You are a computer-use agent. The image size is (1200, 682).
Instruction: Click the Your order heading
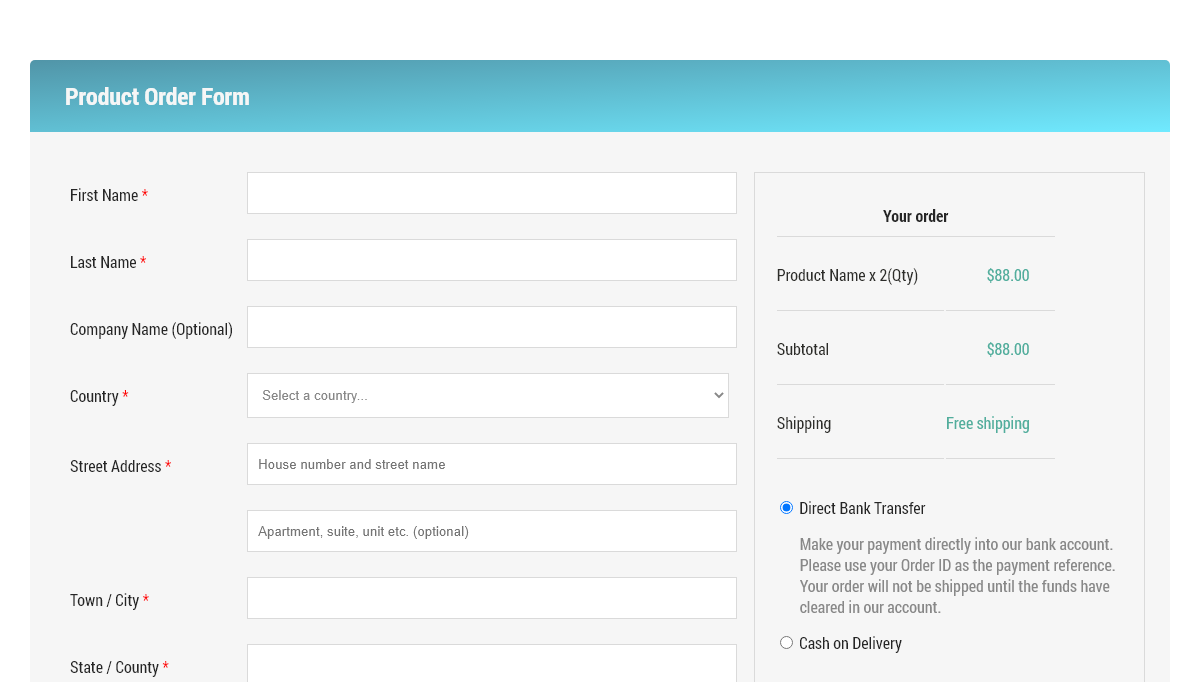pyautogui.click(x=915, y=216)
